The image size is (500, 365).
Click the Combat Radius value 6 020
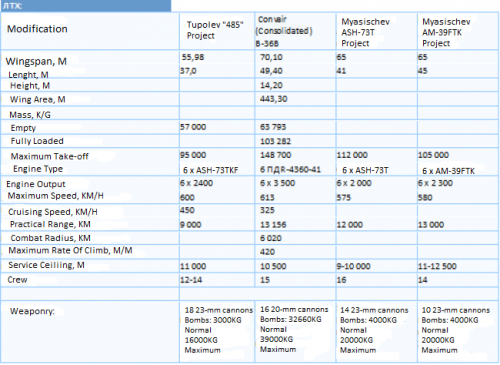coord(271,238)
